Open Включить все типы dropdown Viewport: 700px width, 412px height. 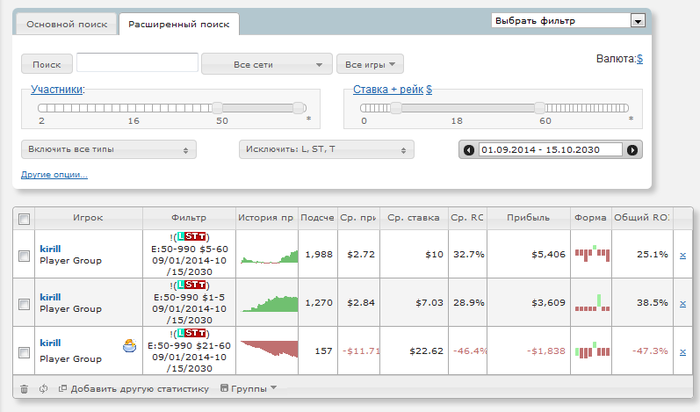click(x=109, y=150)
